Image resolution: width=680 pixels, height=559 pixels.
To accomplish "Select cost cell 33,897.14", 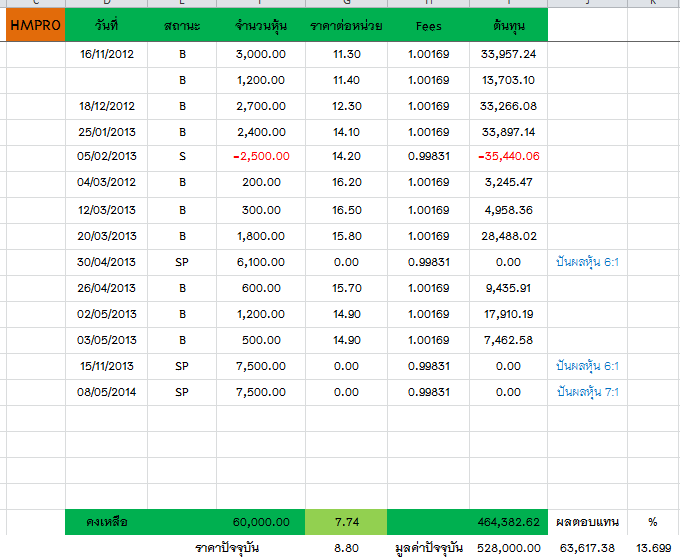I will point(509,132).
